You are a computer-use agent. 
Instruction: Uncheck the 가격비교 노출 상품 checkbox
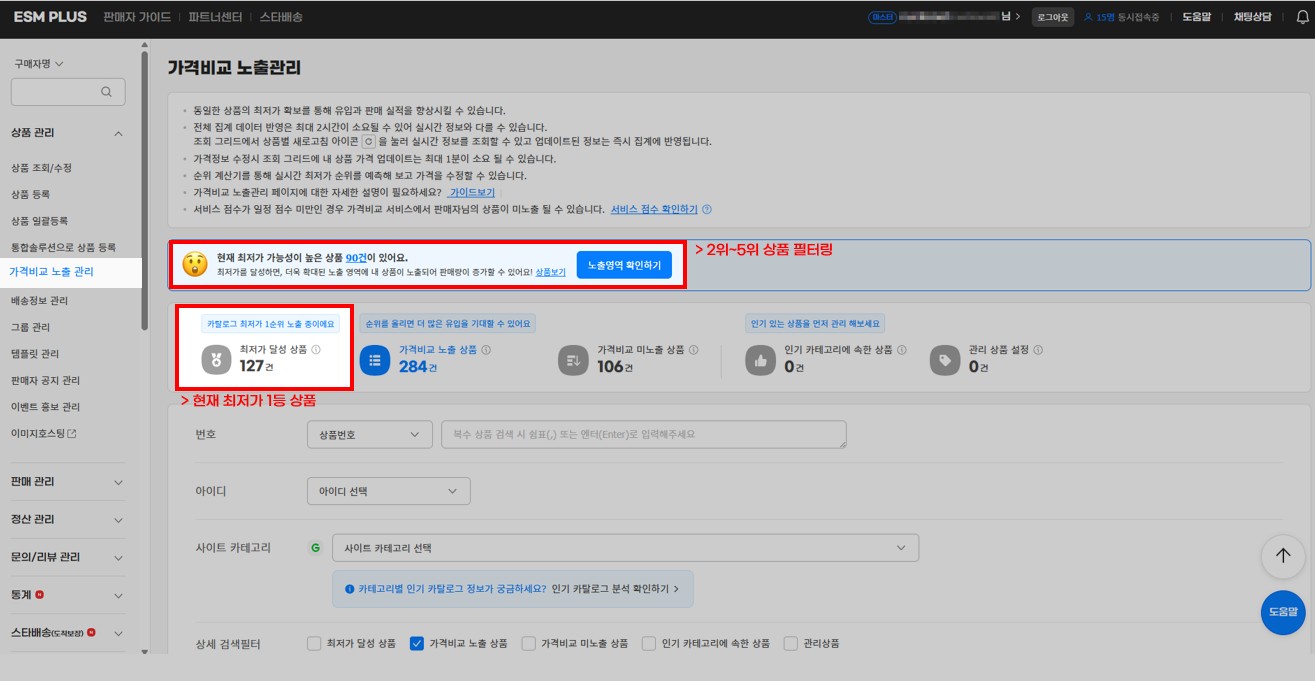[417, 643]
